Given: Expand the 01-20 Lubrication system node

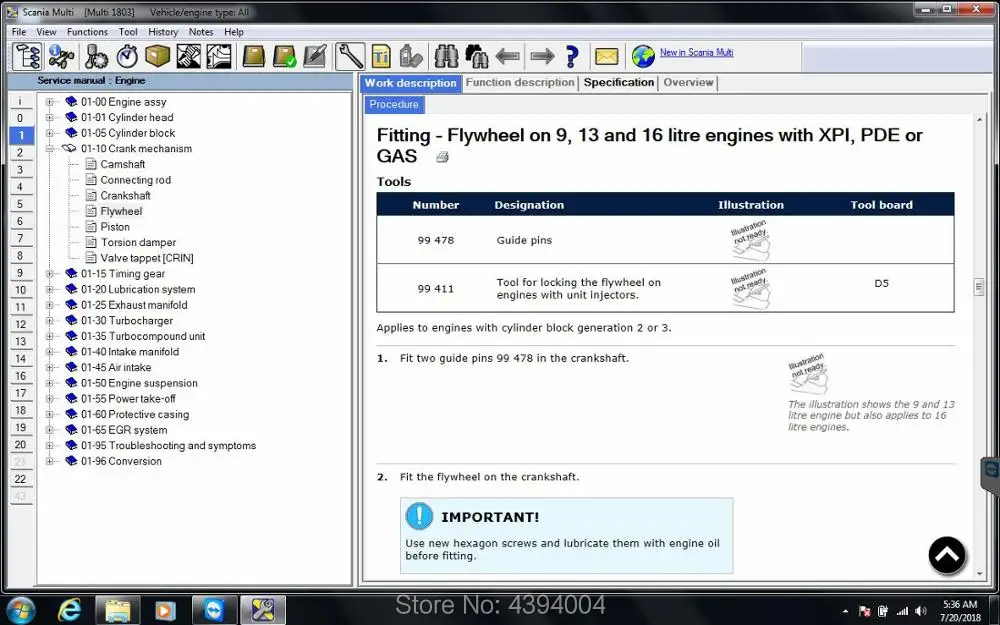Looking at the screenshot, I should coord(49,290).
